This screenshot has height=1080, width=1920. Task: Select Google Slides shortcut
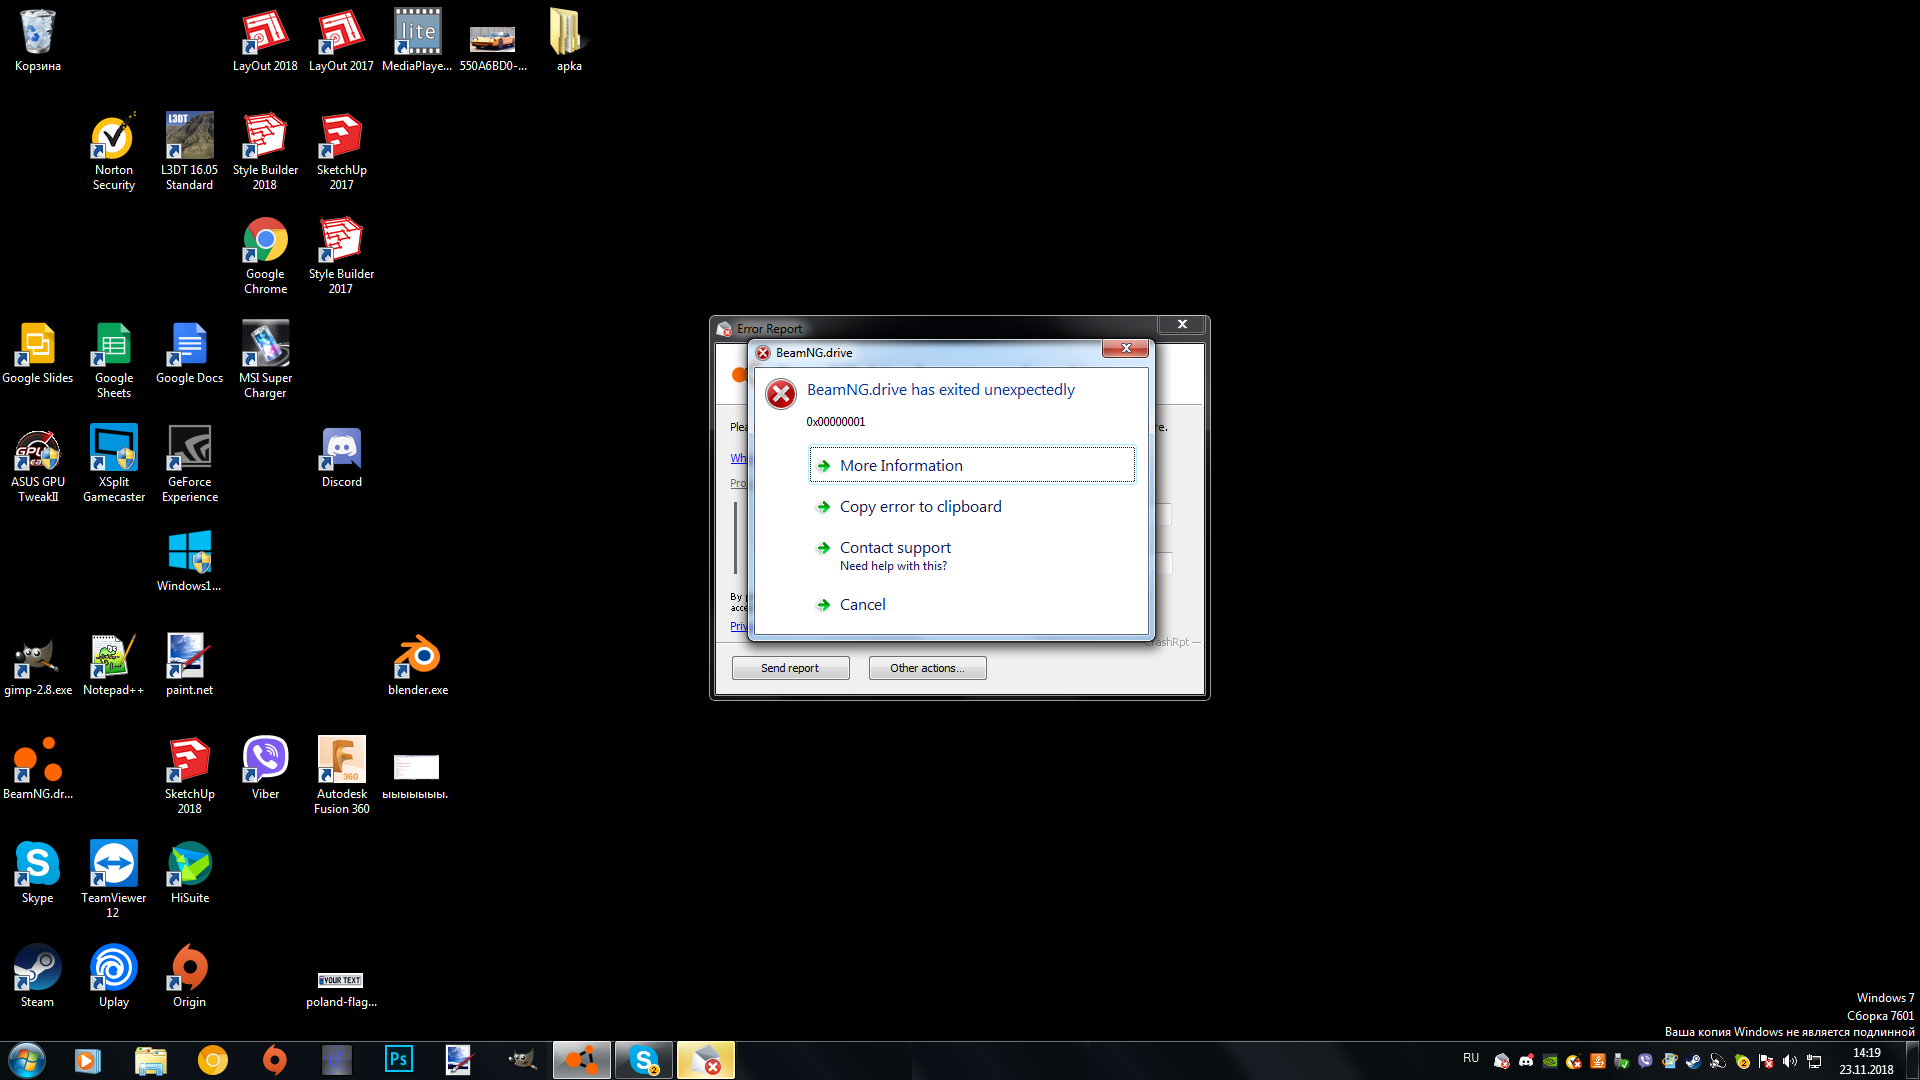click(38, 354)
